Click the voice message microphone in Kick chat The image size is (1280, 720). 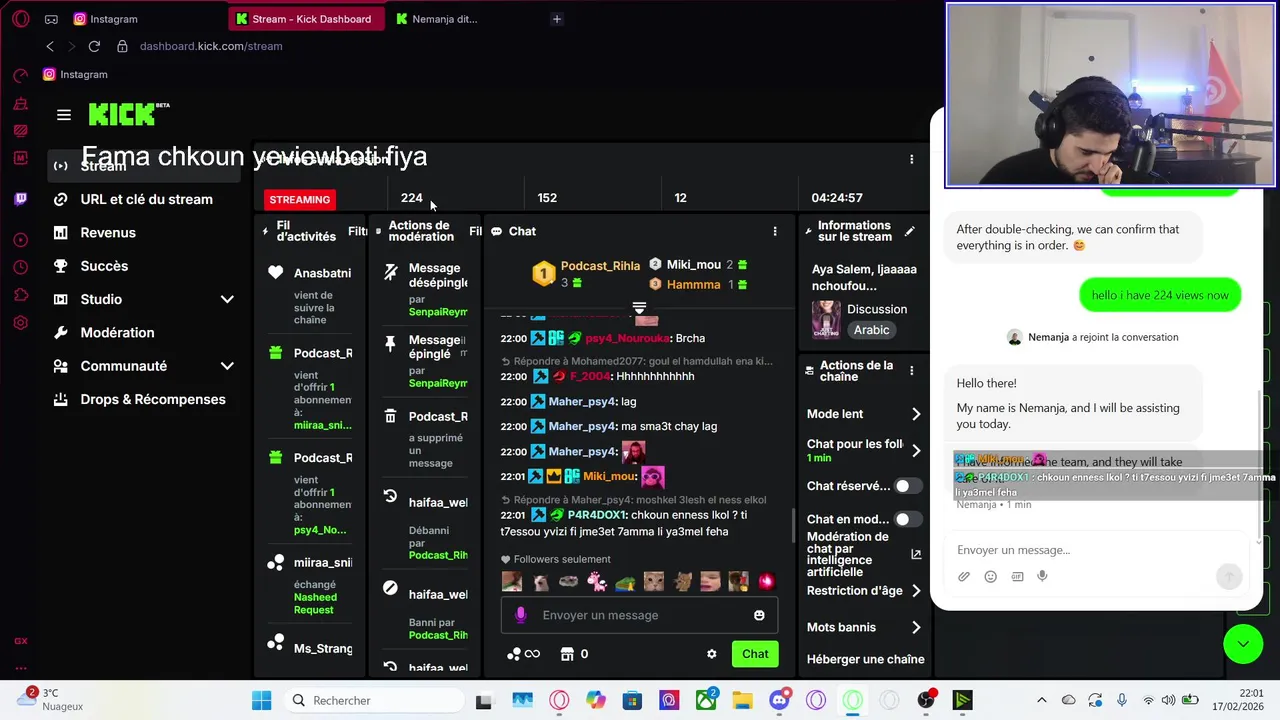[520, 615]
